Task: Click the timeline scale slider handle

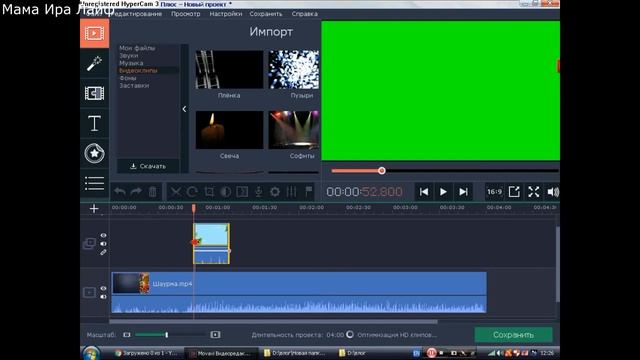Action: point(167,335)
